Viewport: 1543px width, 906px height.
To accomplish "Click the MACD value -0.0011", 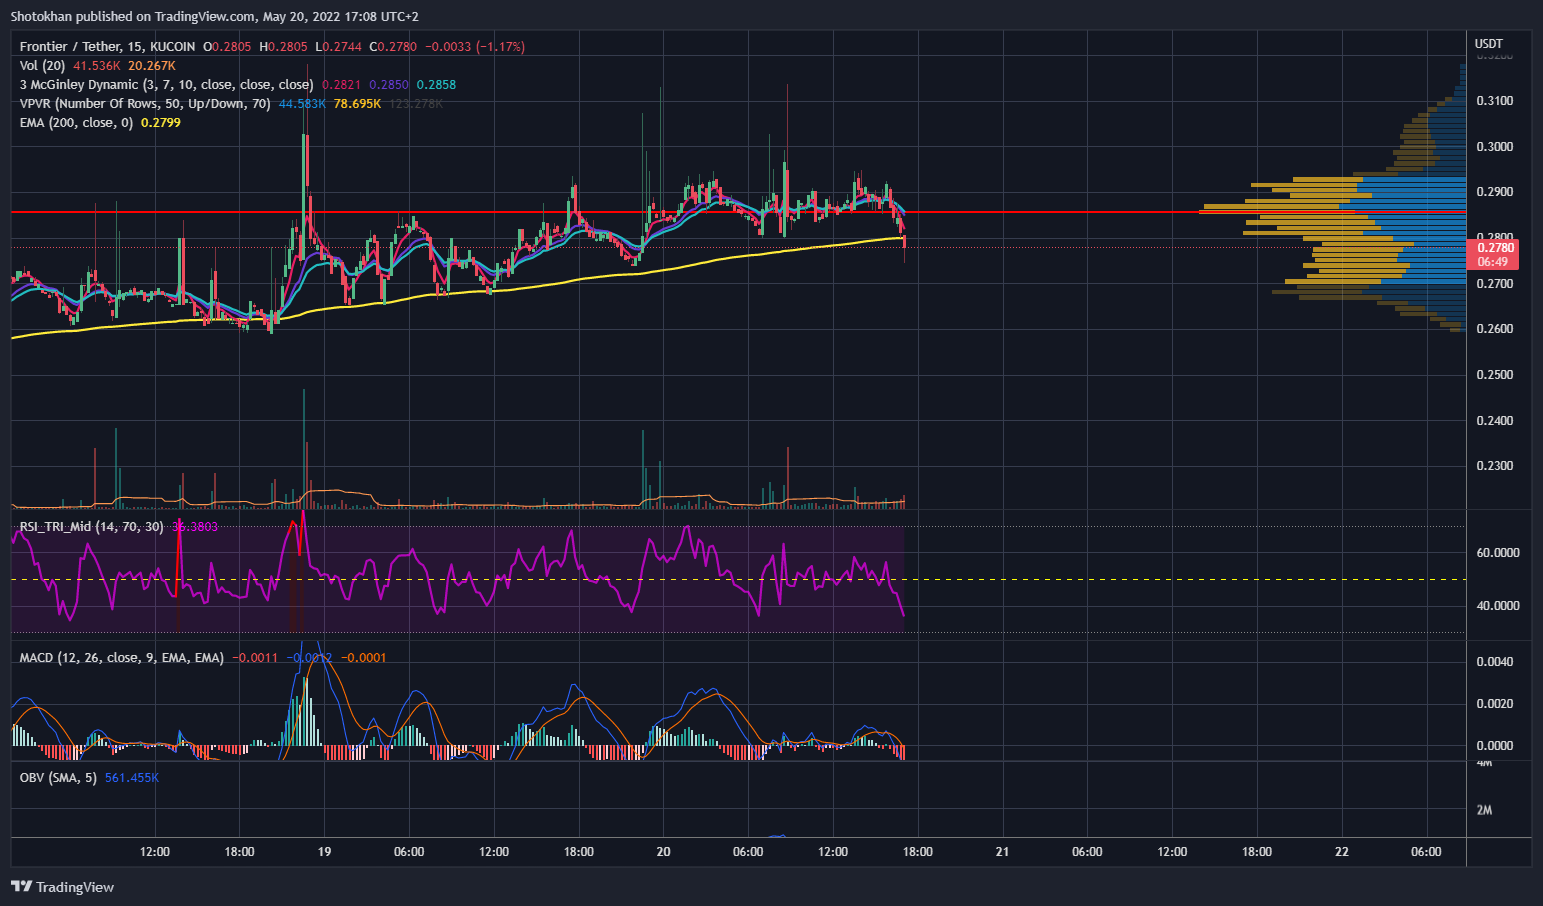I will click(x=255, y=658).
